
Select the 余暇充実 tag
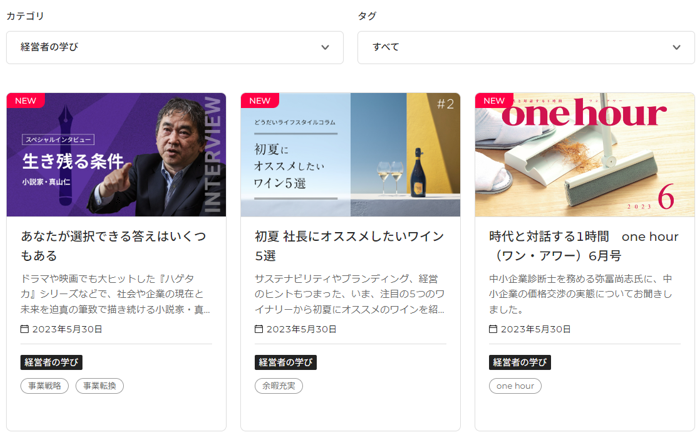click(x=279, y=386)
